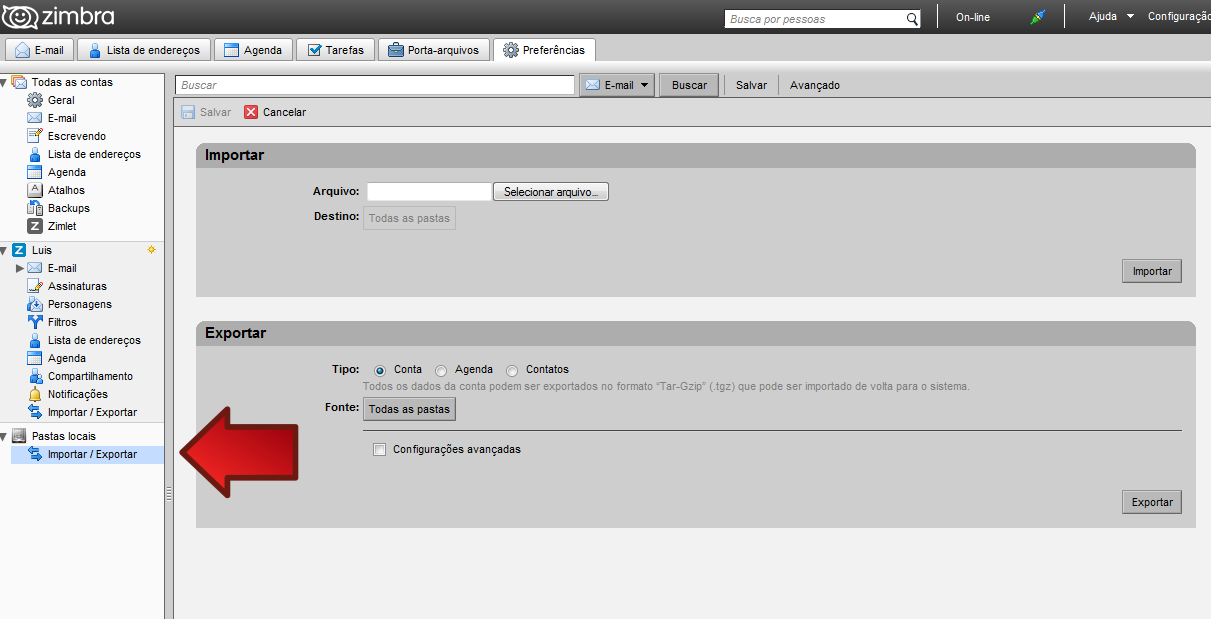Click the sidebar splitter resize handle

click(169, 493)
